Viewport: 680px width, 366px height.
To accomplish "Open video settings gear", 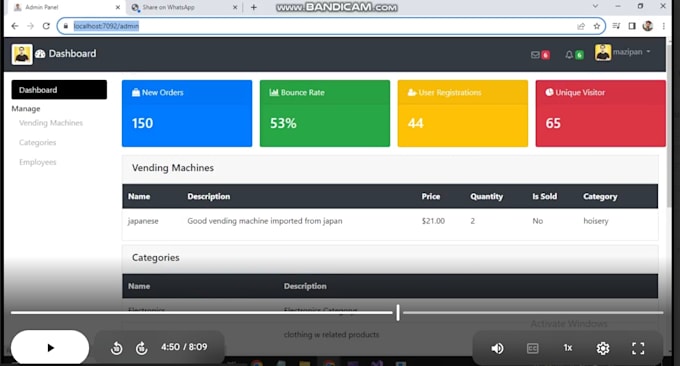I will point(603,348).
